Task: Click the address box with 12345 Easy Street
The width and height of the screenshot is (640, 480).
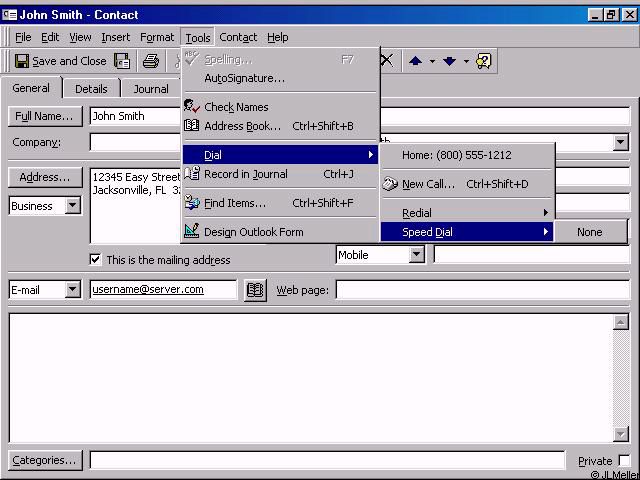Action: [136, 205]
